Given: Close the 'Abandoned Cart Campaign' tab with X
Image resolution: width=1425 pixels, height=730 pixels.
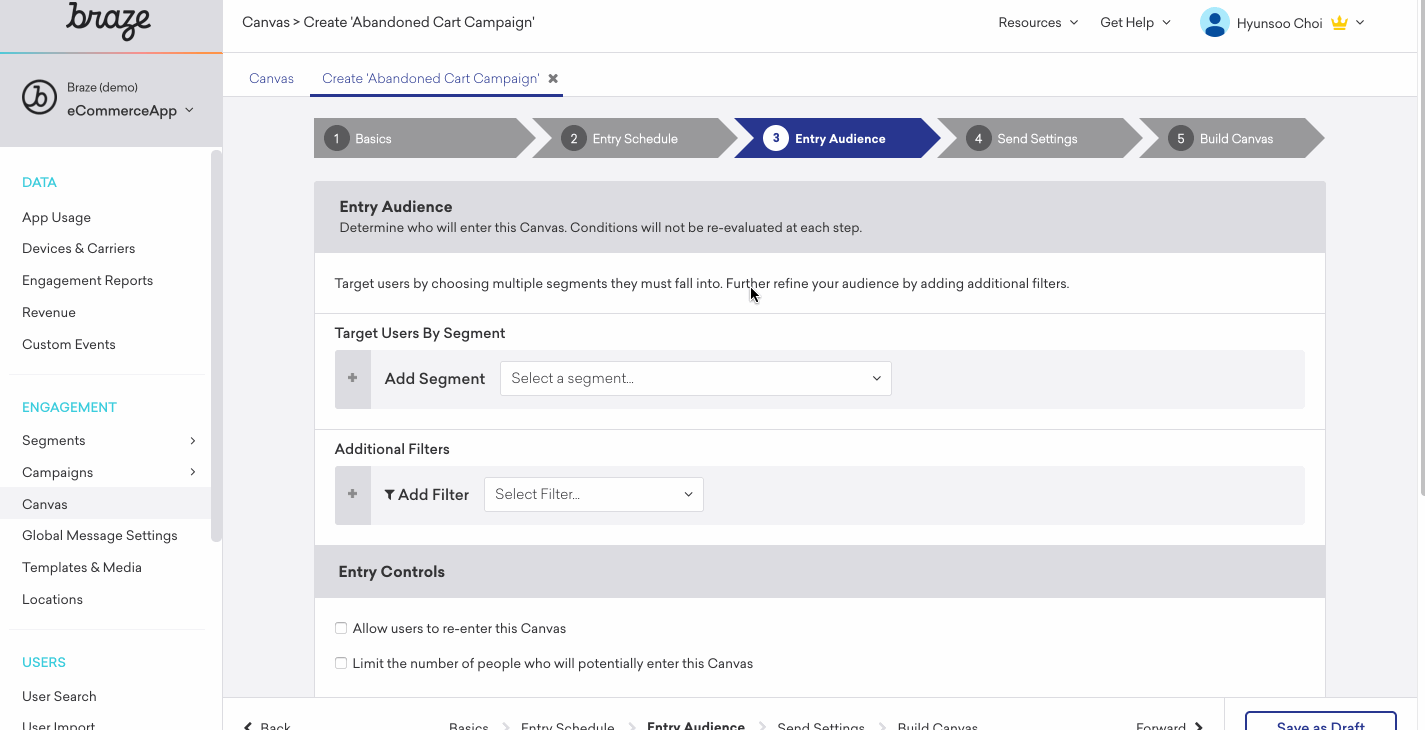Looking at the screenshot, I should 553,78.
